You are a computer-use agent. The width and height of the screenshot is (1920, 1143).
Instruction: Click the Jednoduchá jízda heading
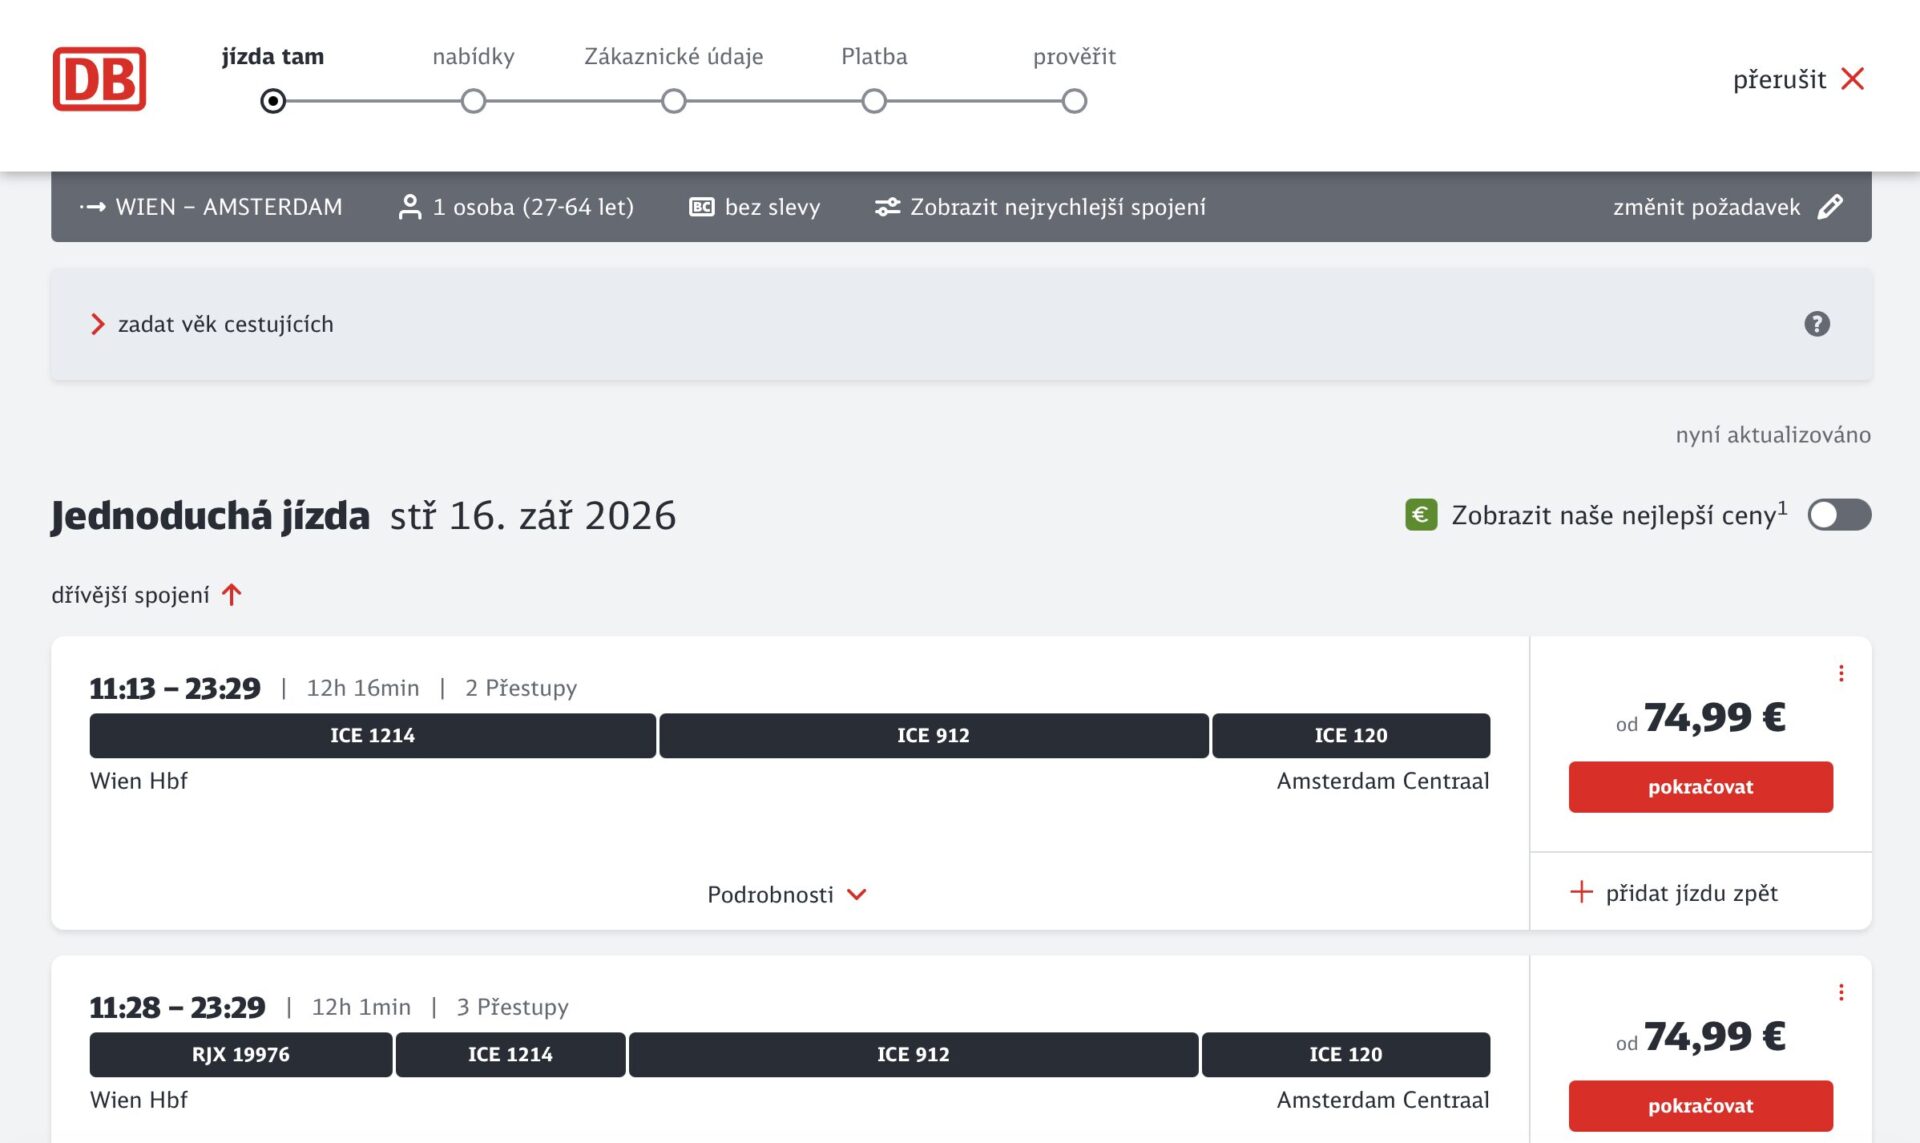(x=211, y=516)
